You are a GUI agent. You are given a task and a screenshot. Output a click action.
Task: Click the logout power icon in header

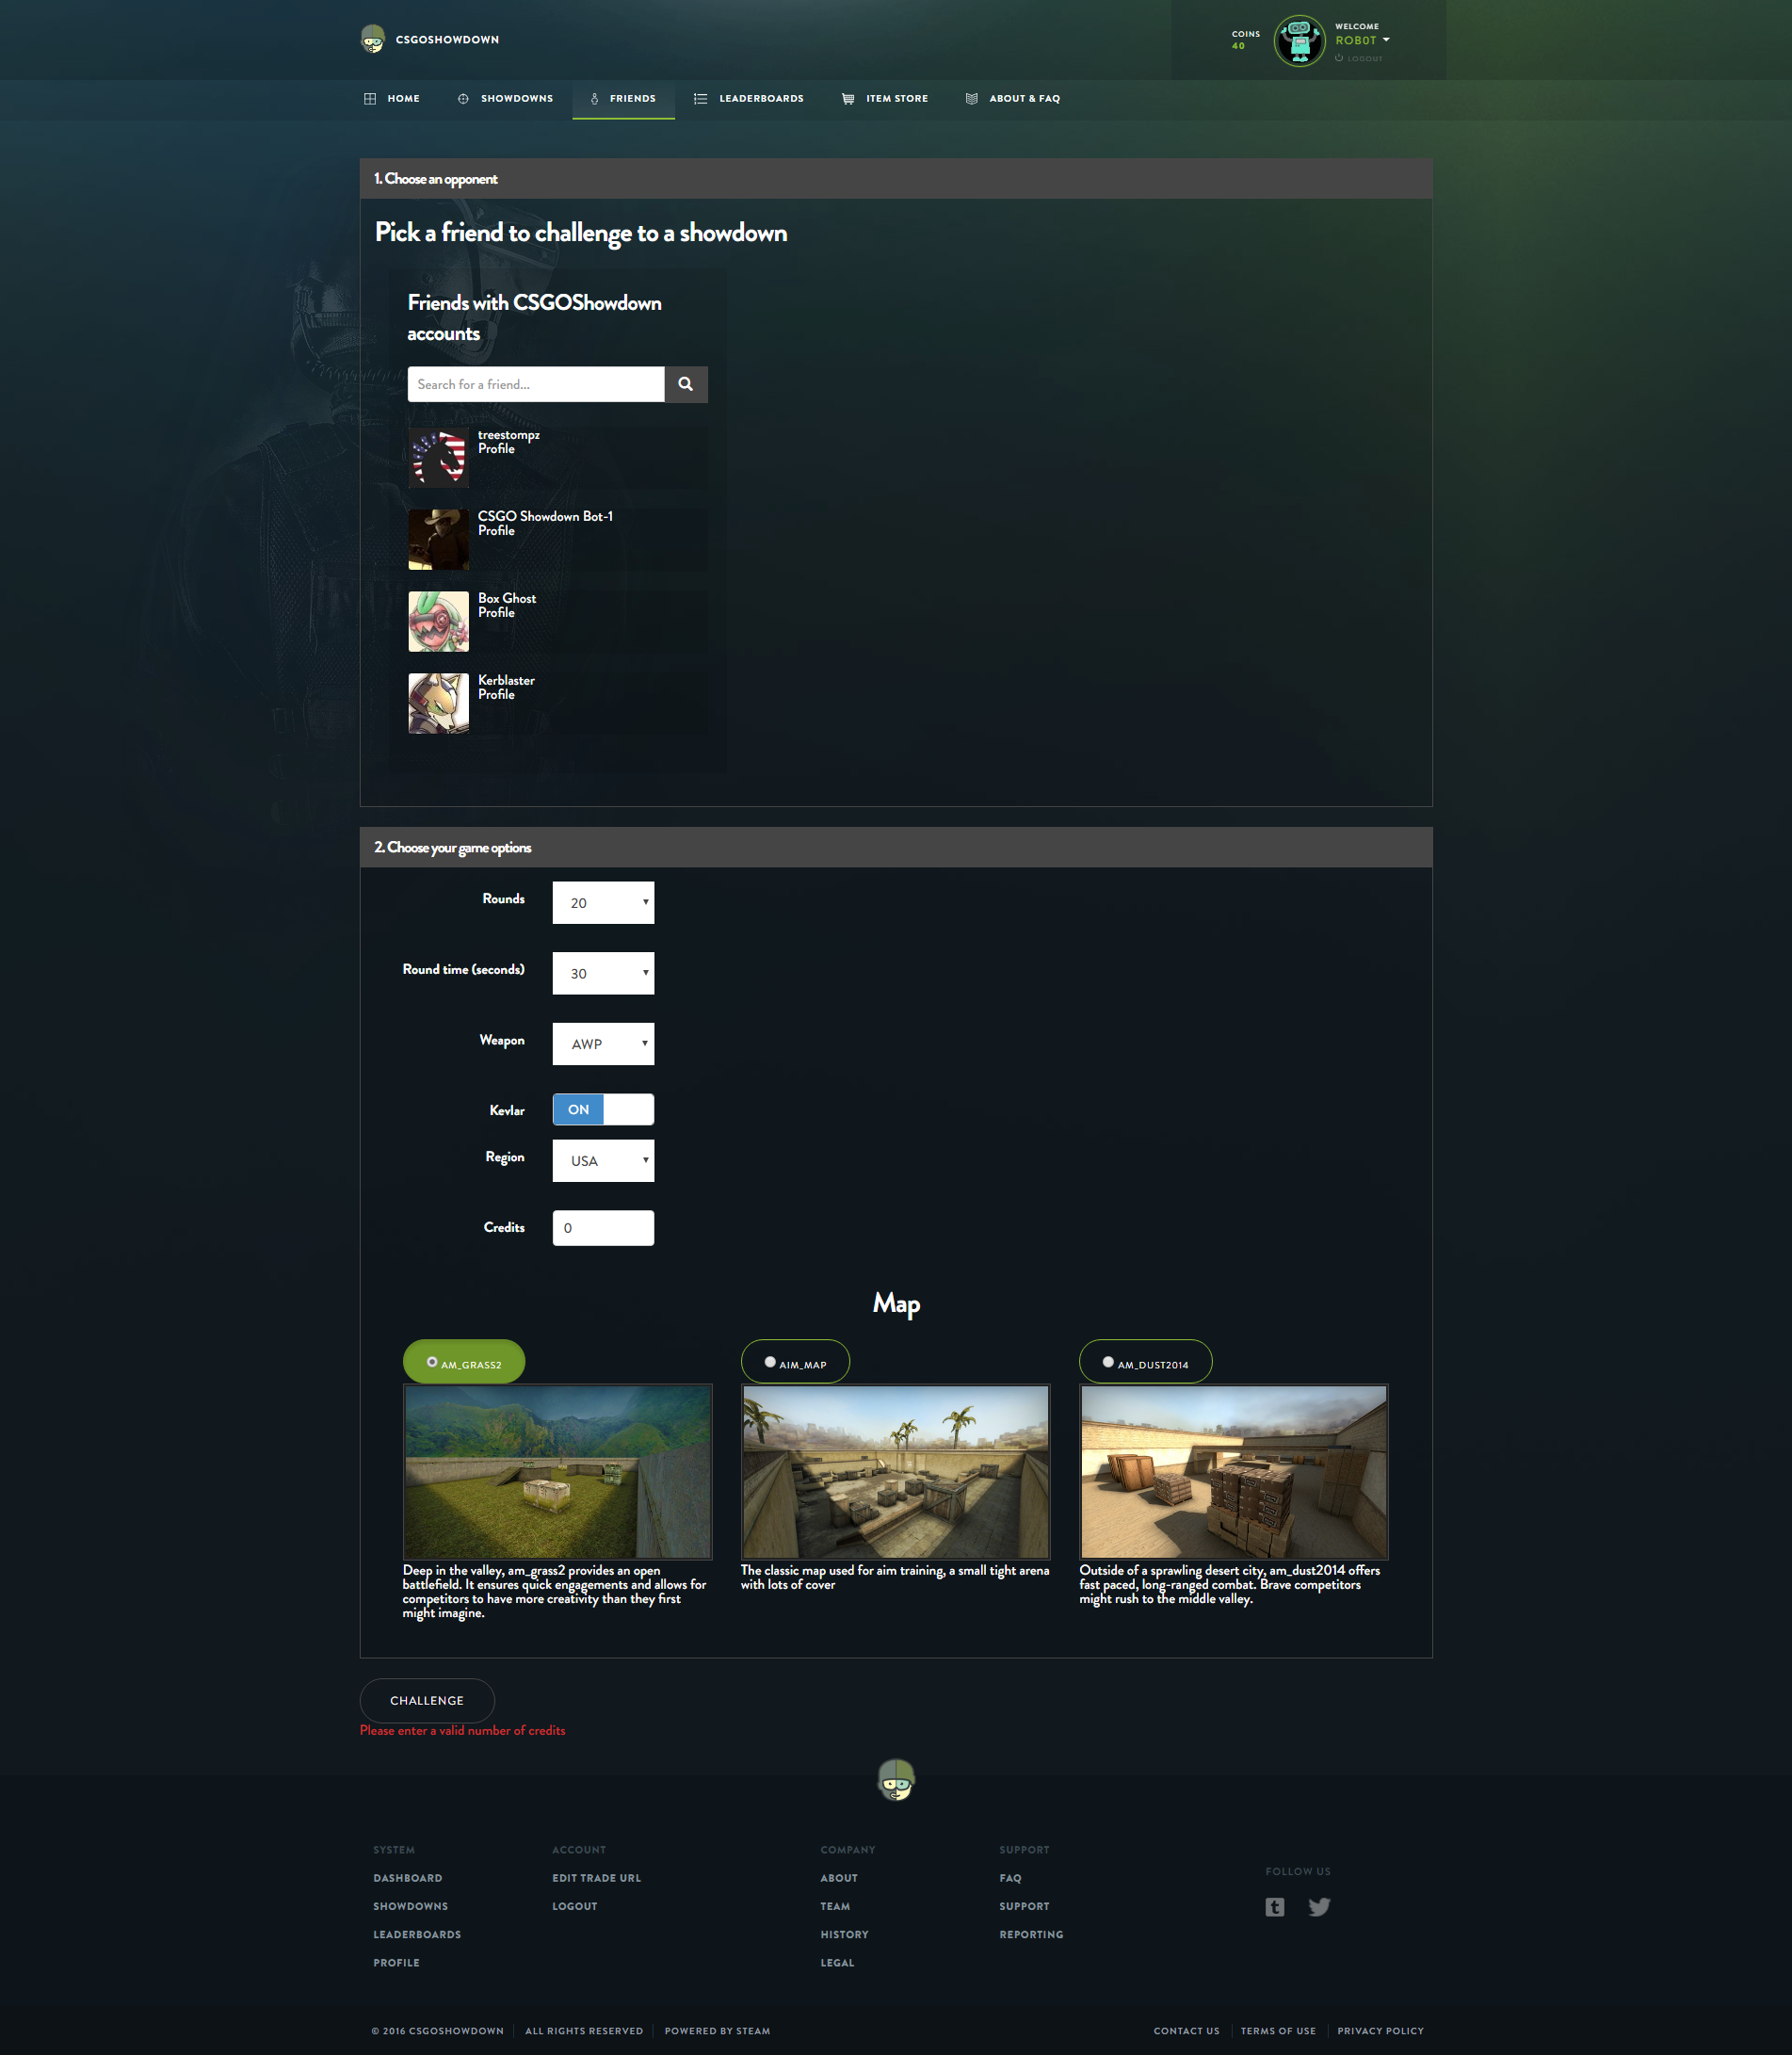pos(1339,58)
